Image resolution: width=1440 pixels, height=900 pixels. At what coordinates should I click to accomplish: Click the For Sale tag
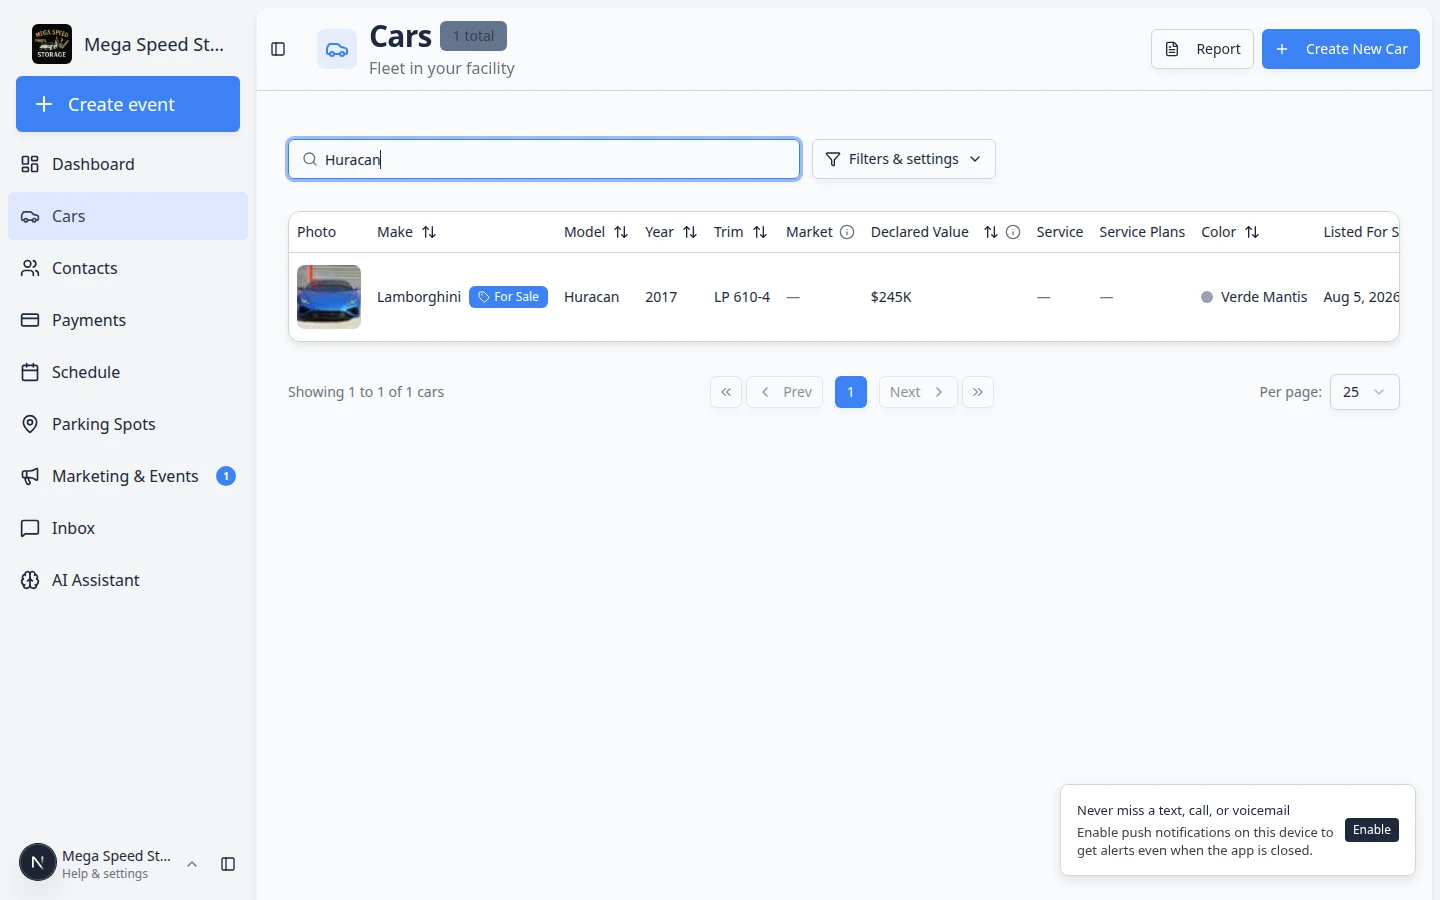[x=508, y=297]
